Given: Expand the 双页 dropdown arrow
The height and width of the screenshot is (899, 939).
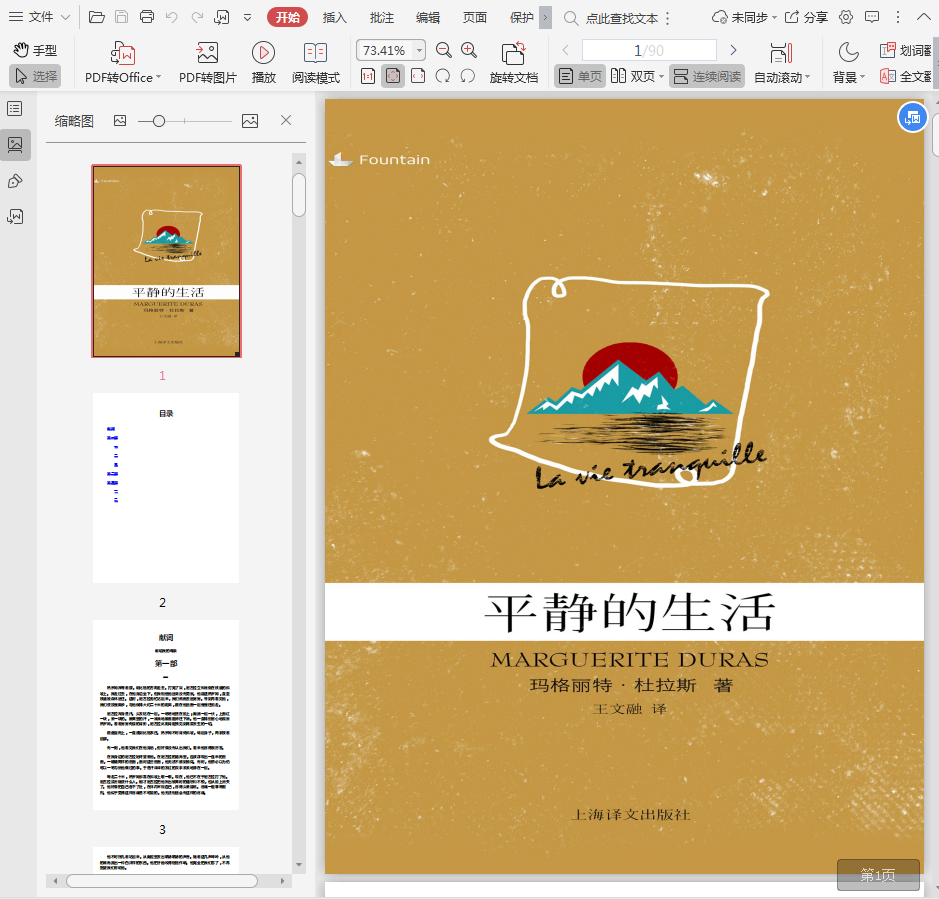Looking at the screenshot, I should tap(661, 77).
